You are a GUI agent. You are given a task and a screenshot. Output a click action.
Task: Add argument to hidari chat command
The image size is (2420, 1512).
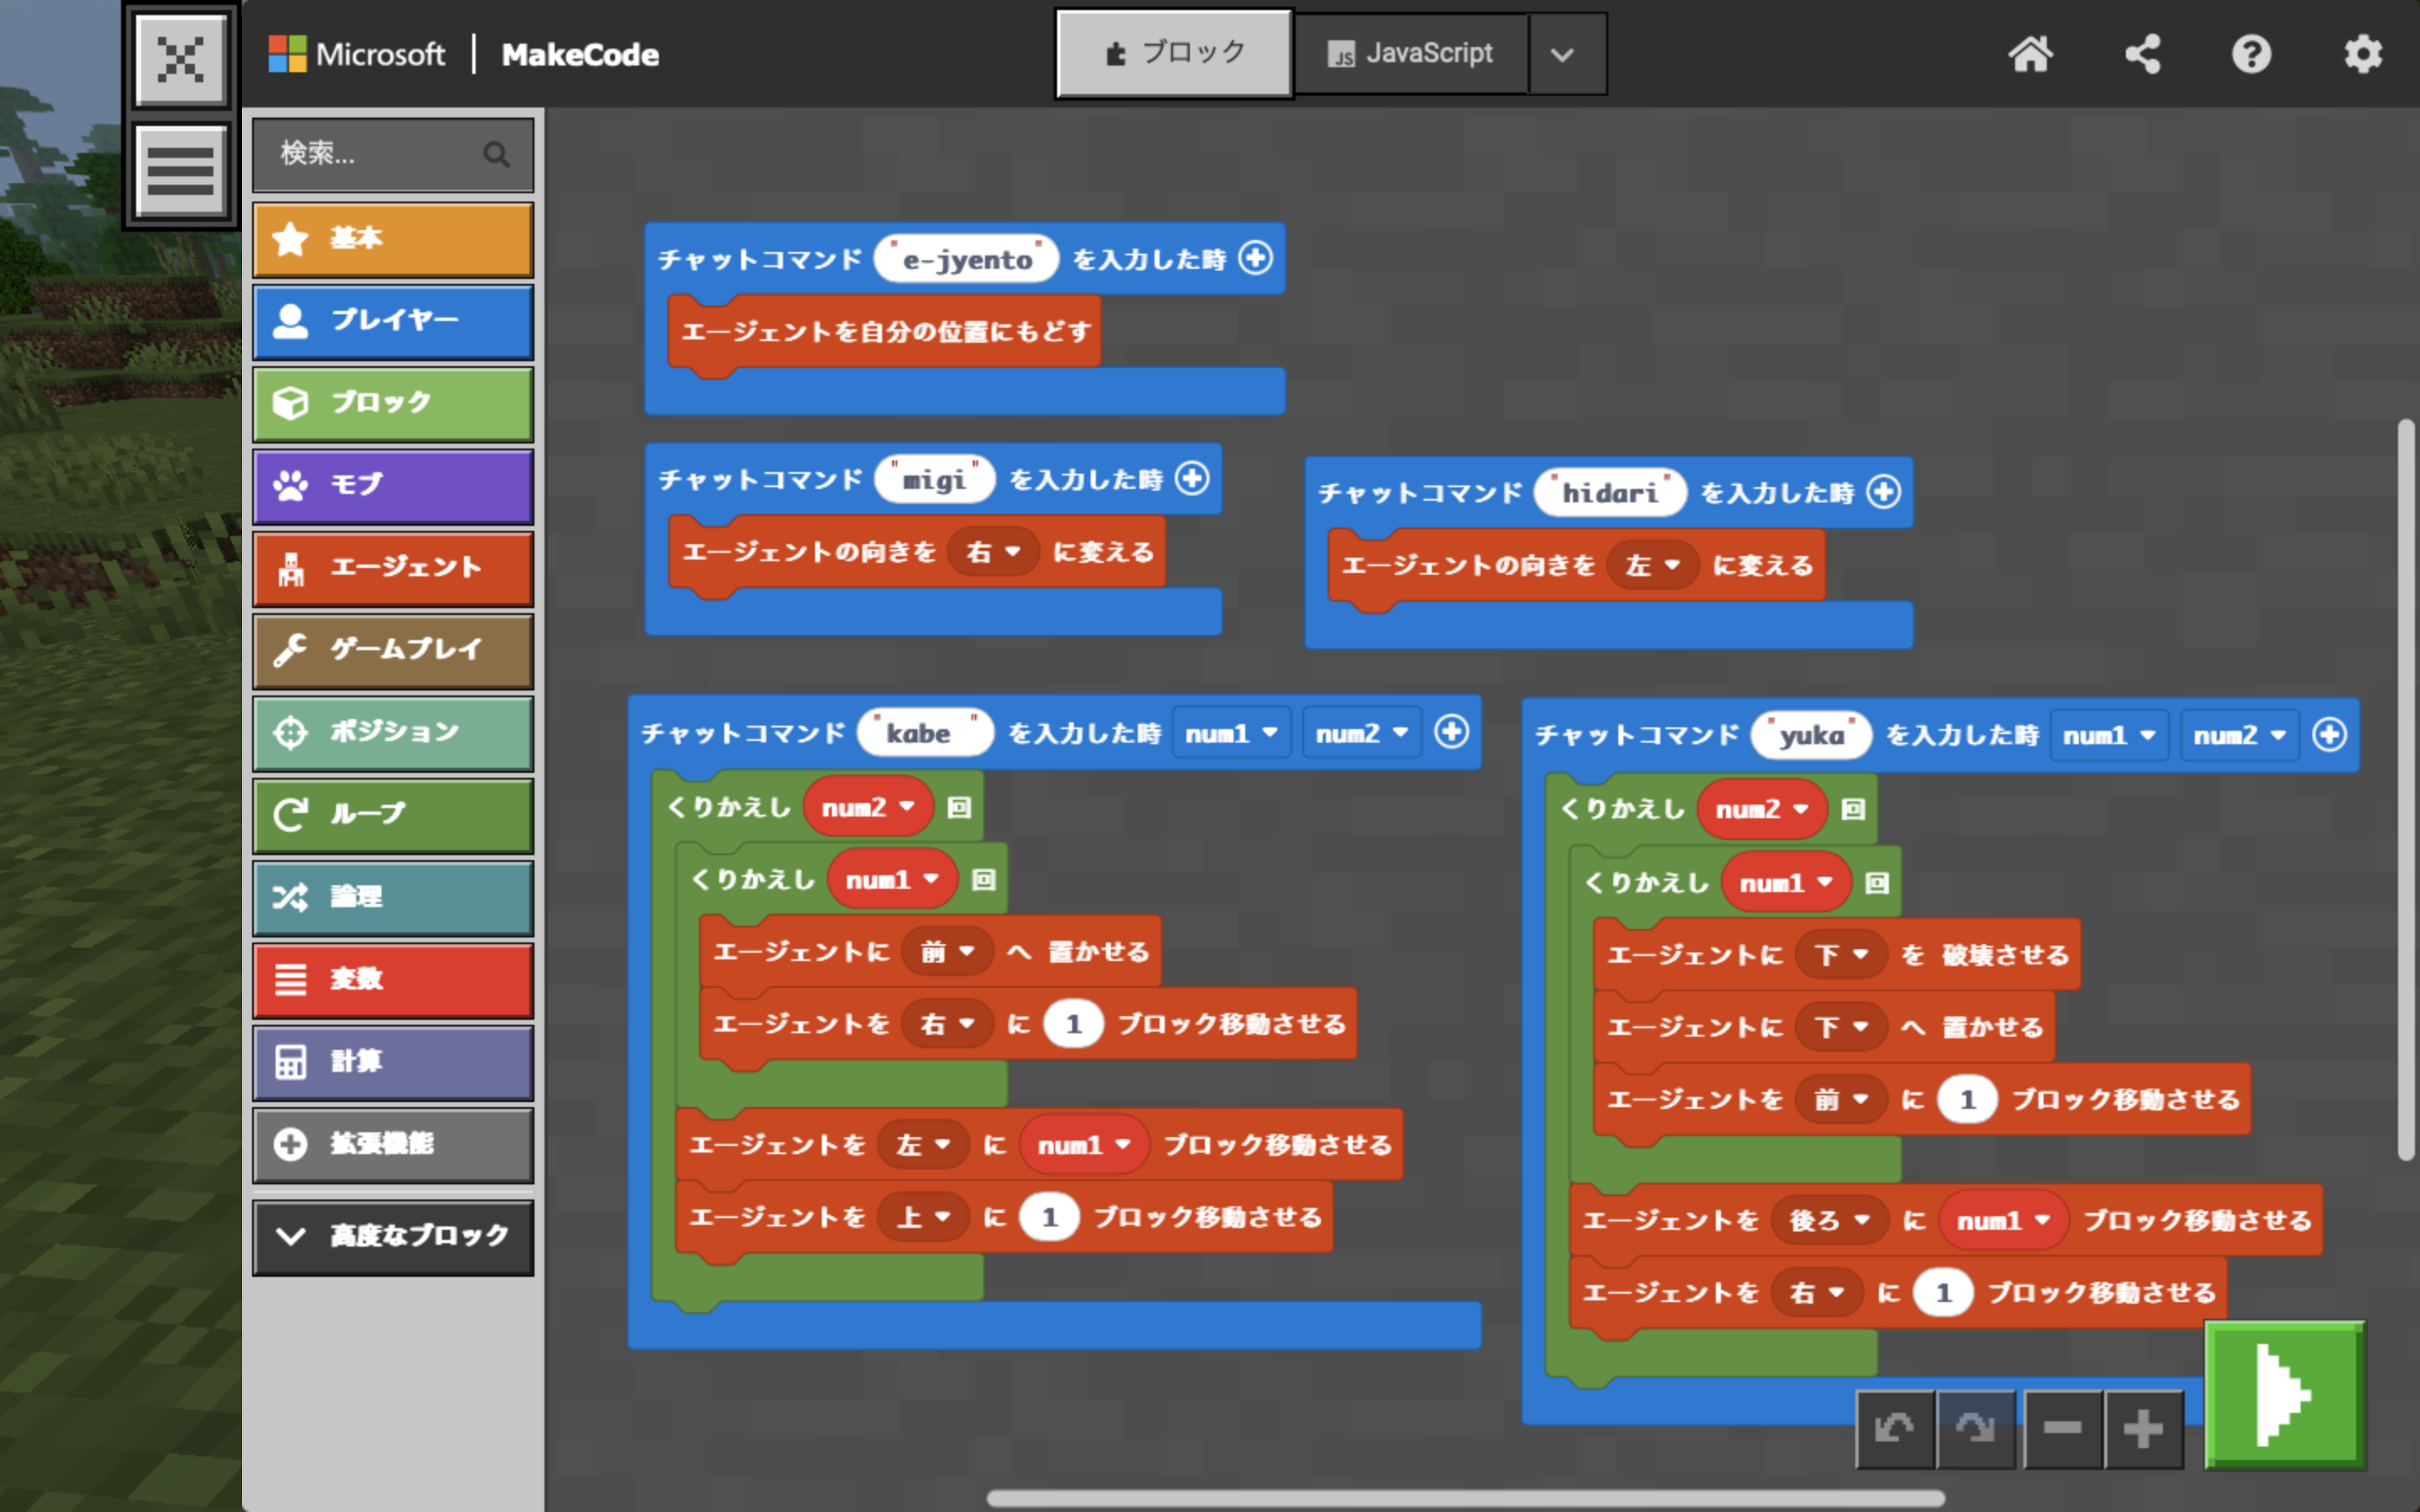tap(1883, 491)
